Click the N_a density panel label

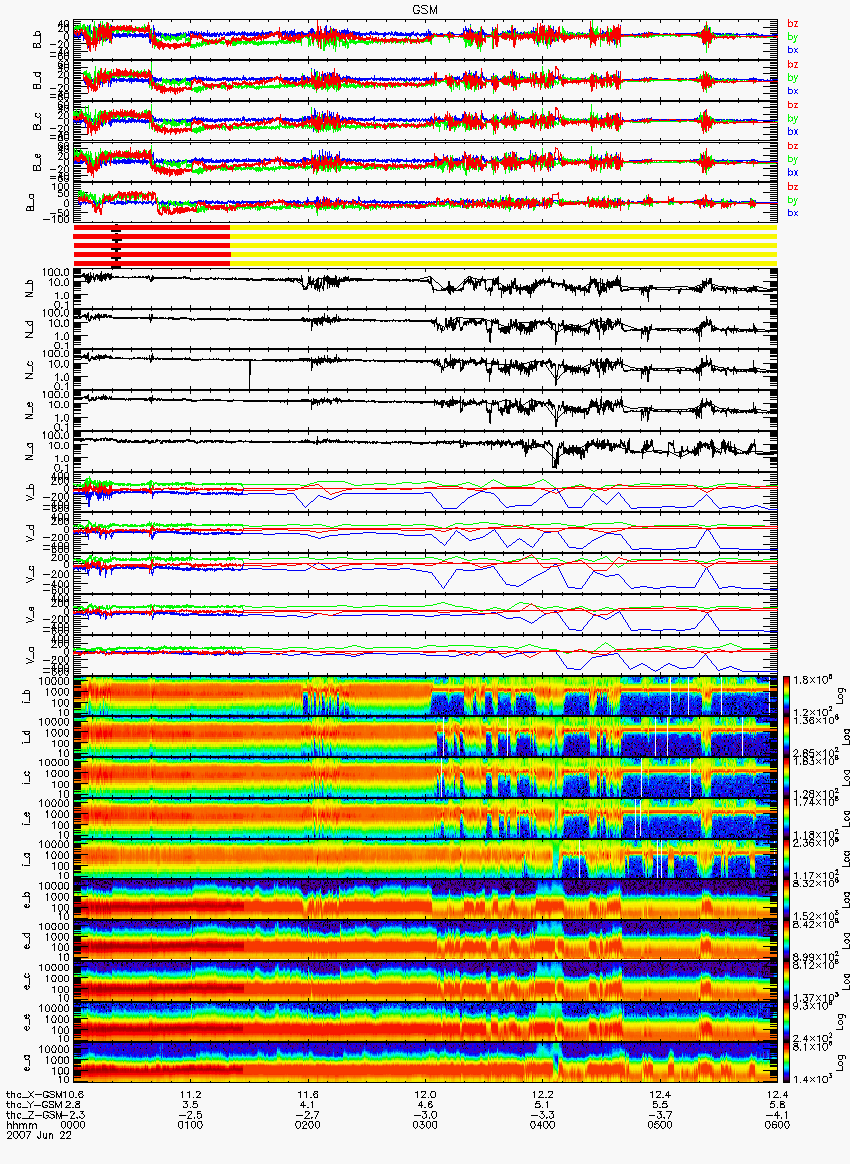click(x=30, y=451)
